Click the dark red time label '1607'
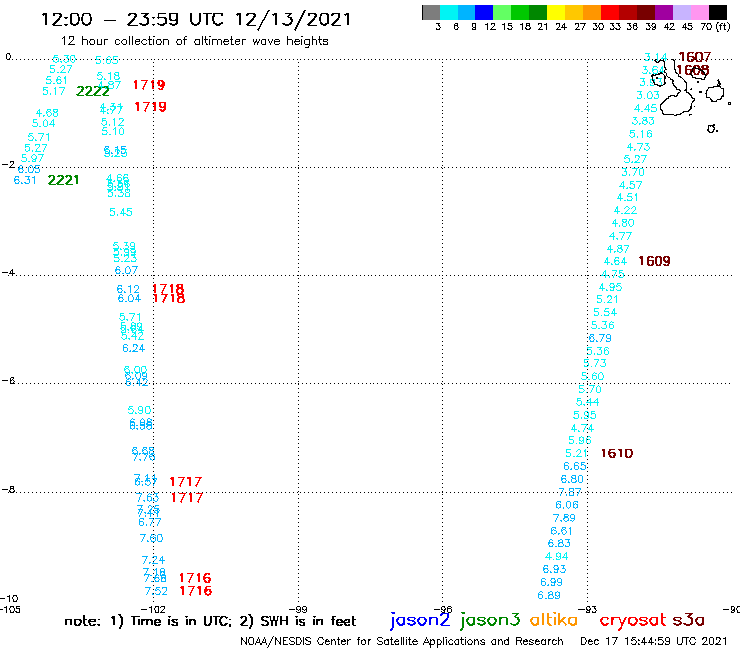 694,57
